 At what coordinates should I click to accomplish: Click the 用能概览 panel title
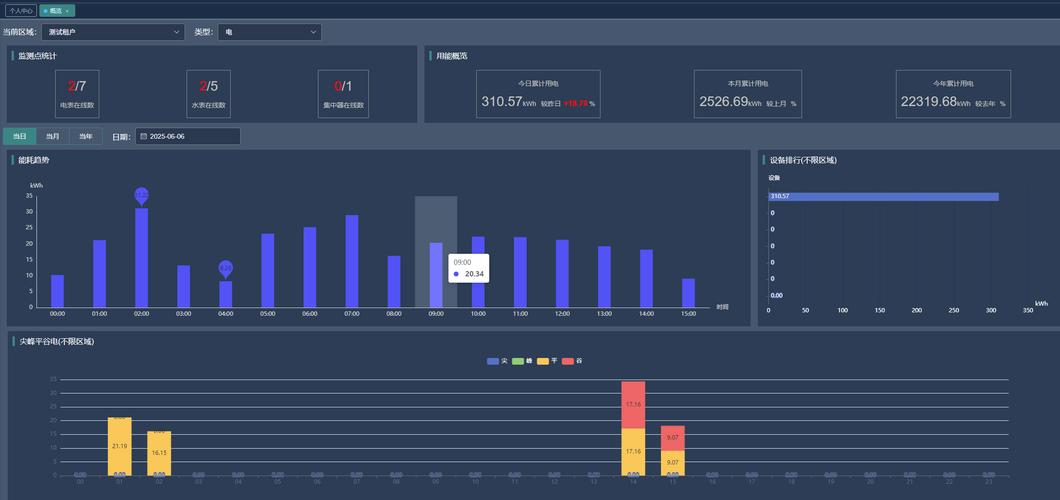point(452,56)
